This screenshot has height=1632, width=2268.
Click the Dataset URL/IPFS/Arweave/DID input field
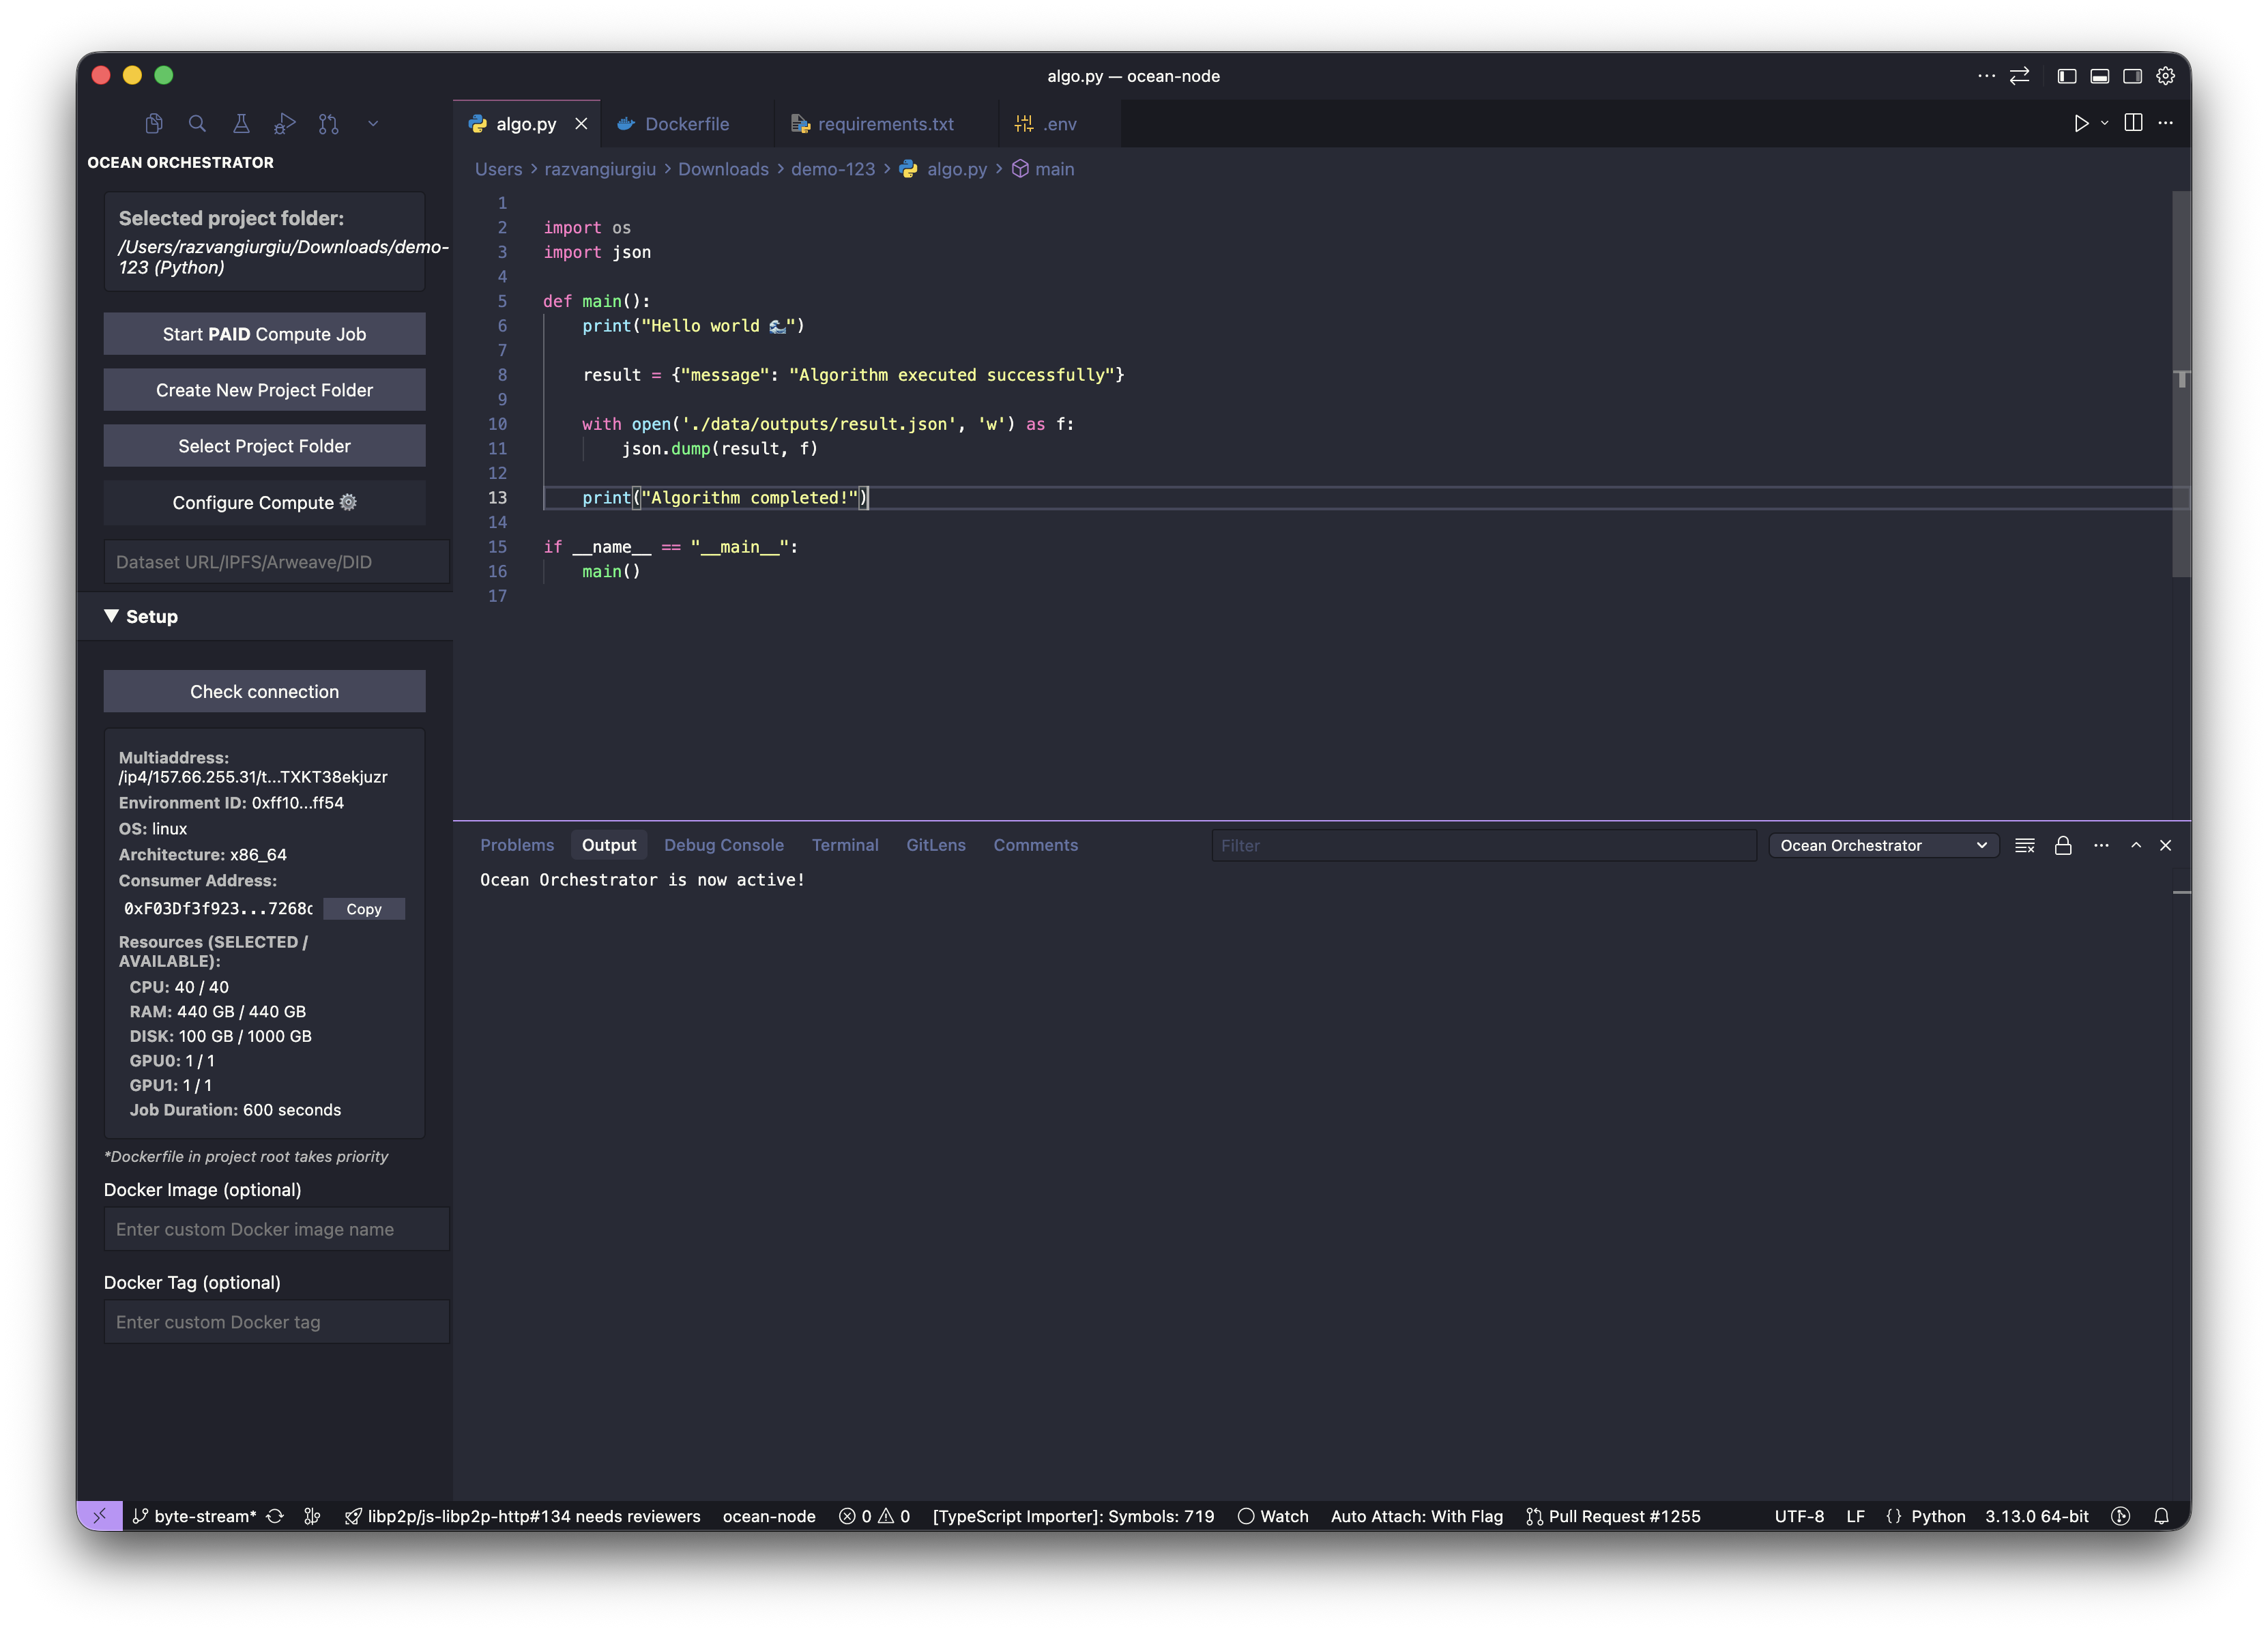(x=276, y=562)
